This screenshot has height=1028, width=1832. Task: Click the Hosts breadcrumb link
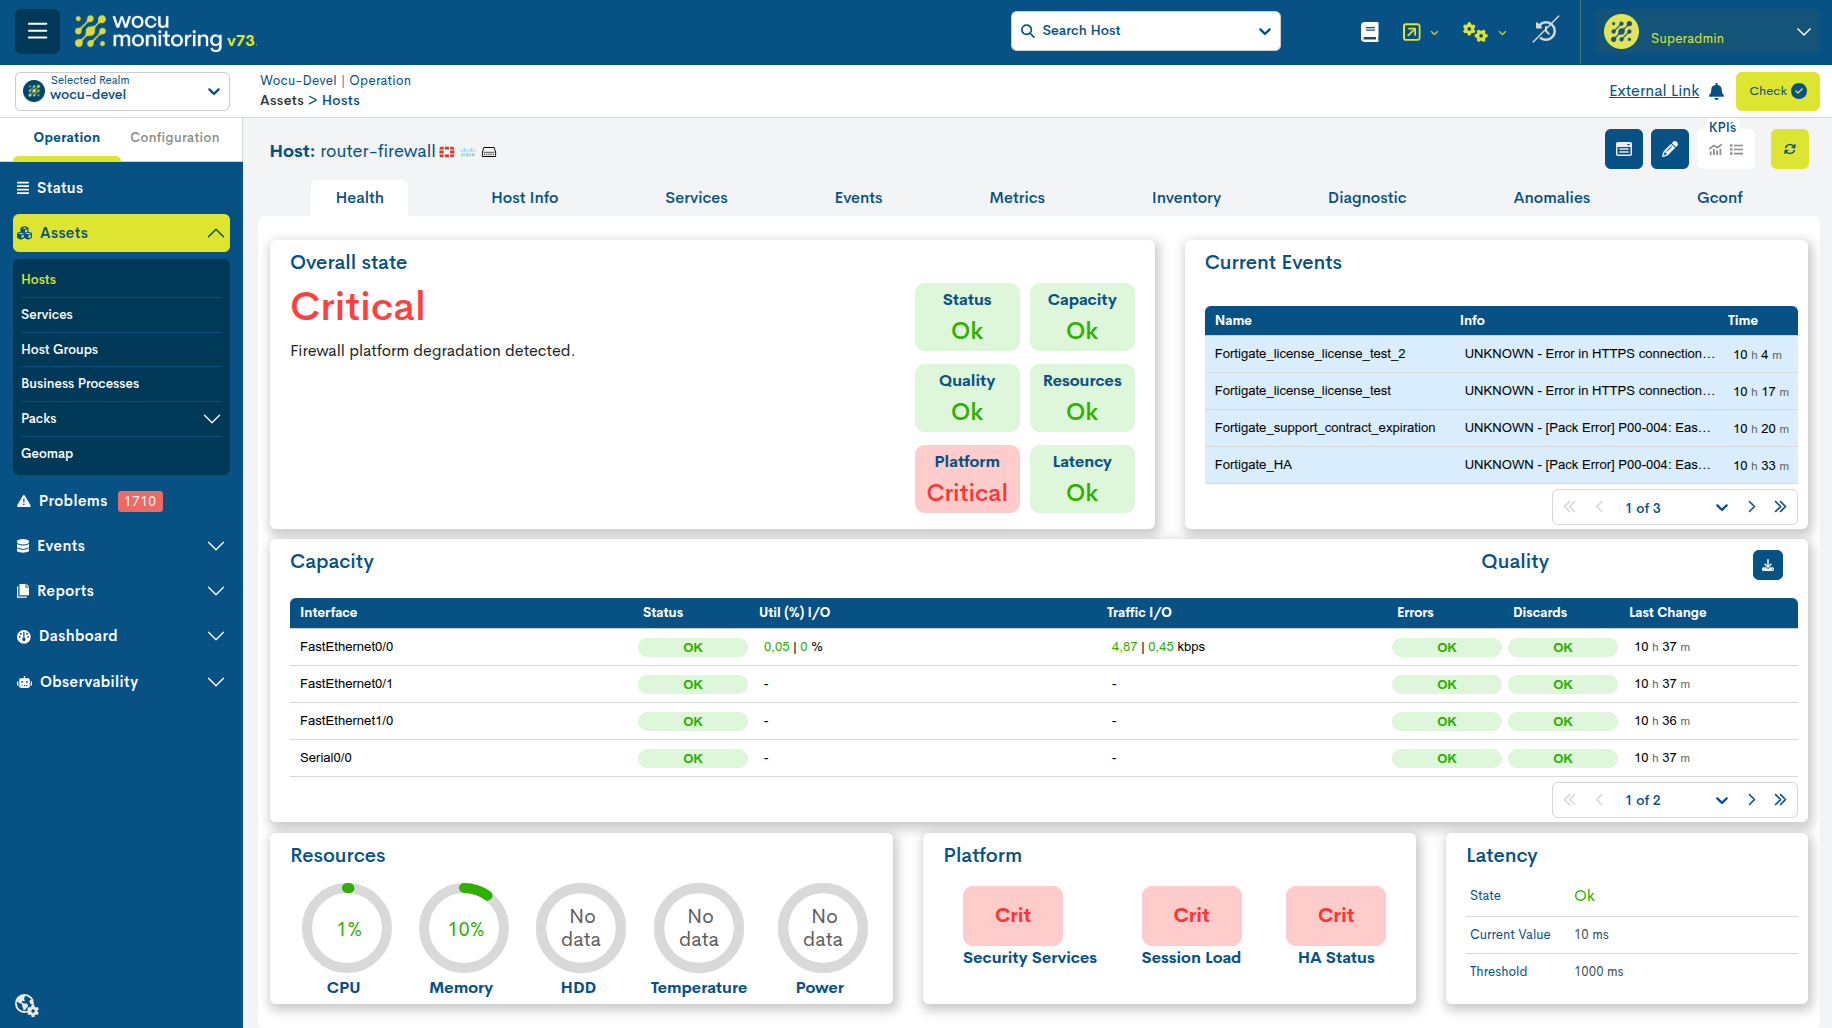point(341,100)
